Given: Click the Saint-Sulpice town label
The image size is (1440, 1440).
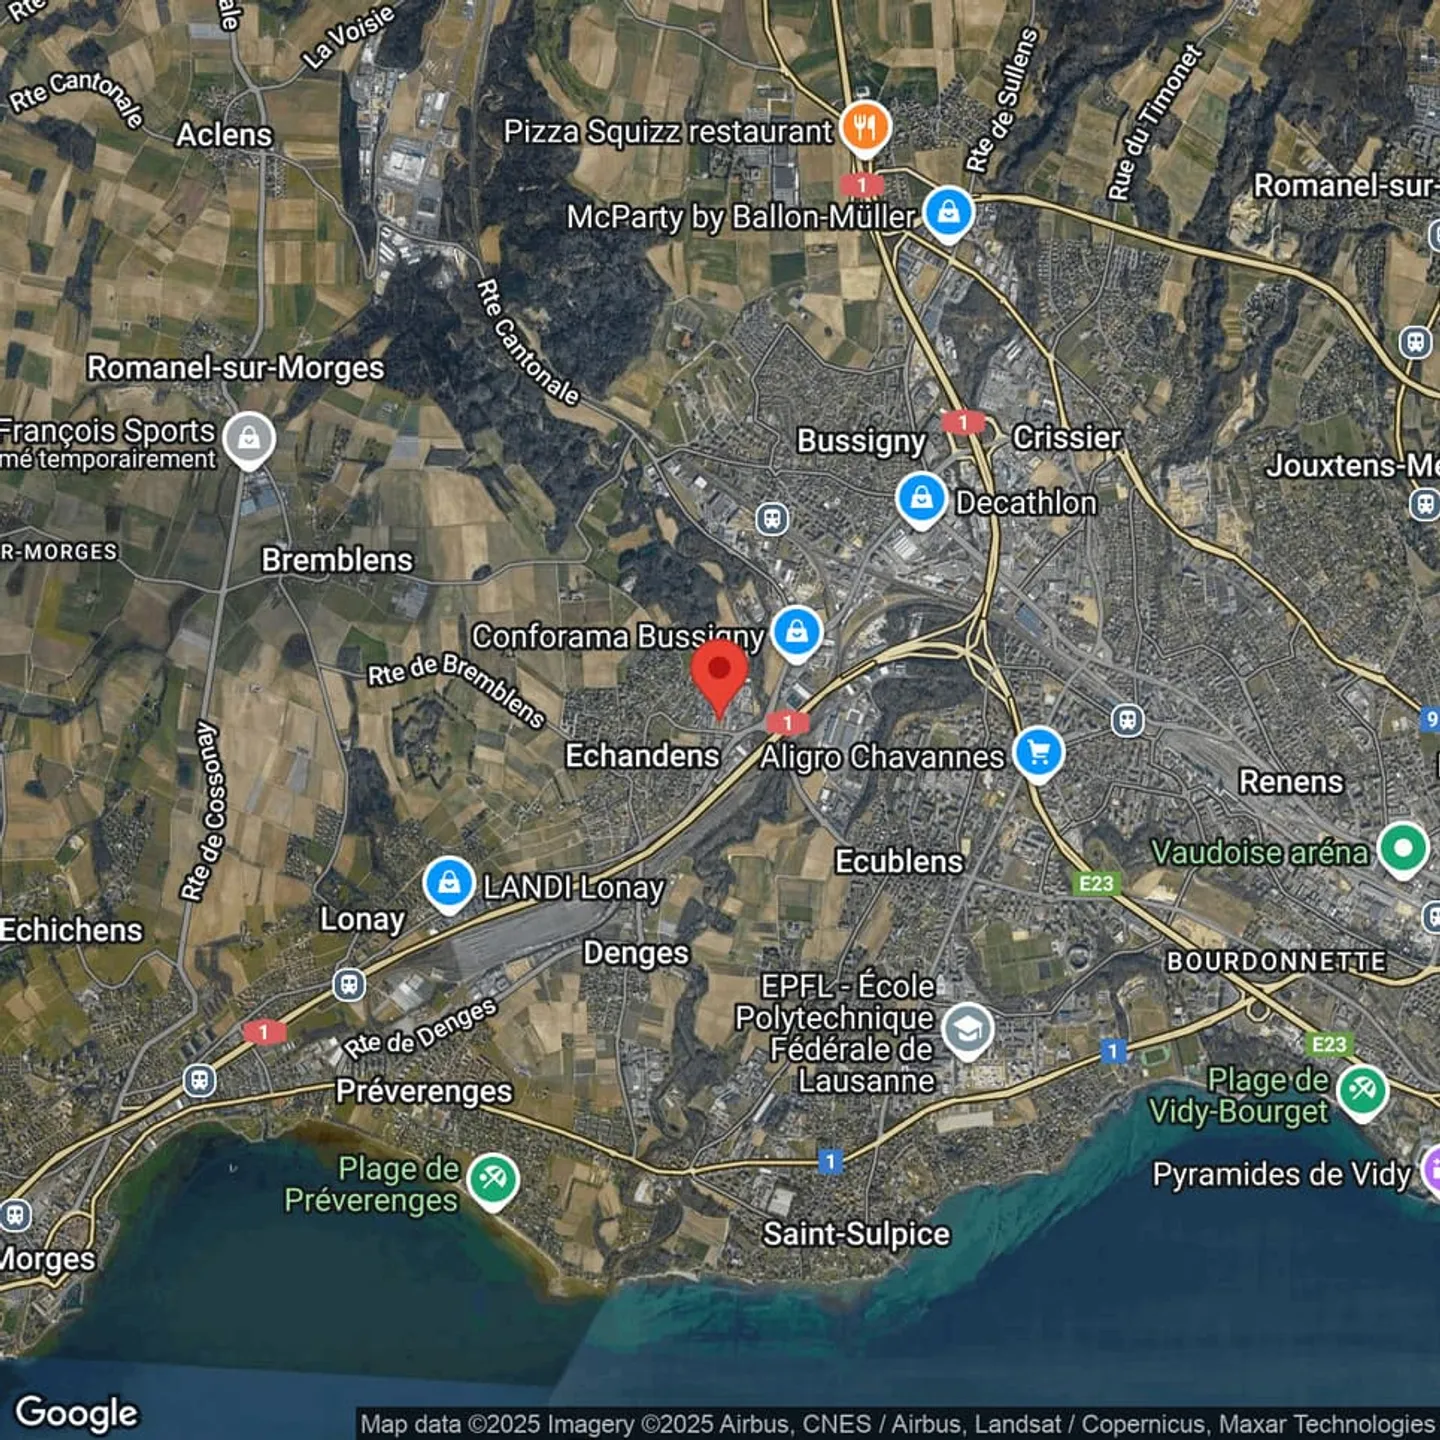Looking at the screenshot, I should point(856,1234).
